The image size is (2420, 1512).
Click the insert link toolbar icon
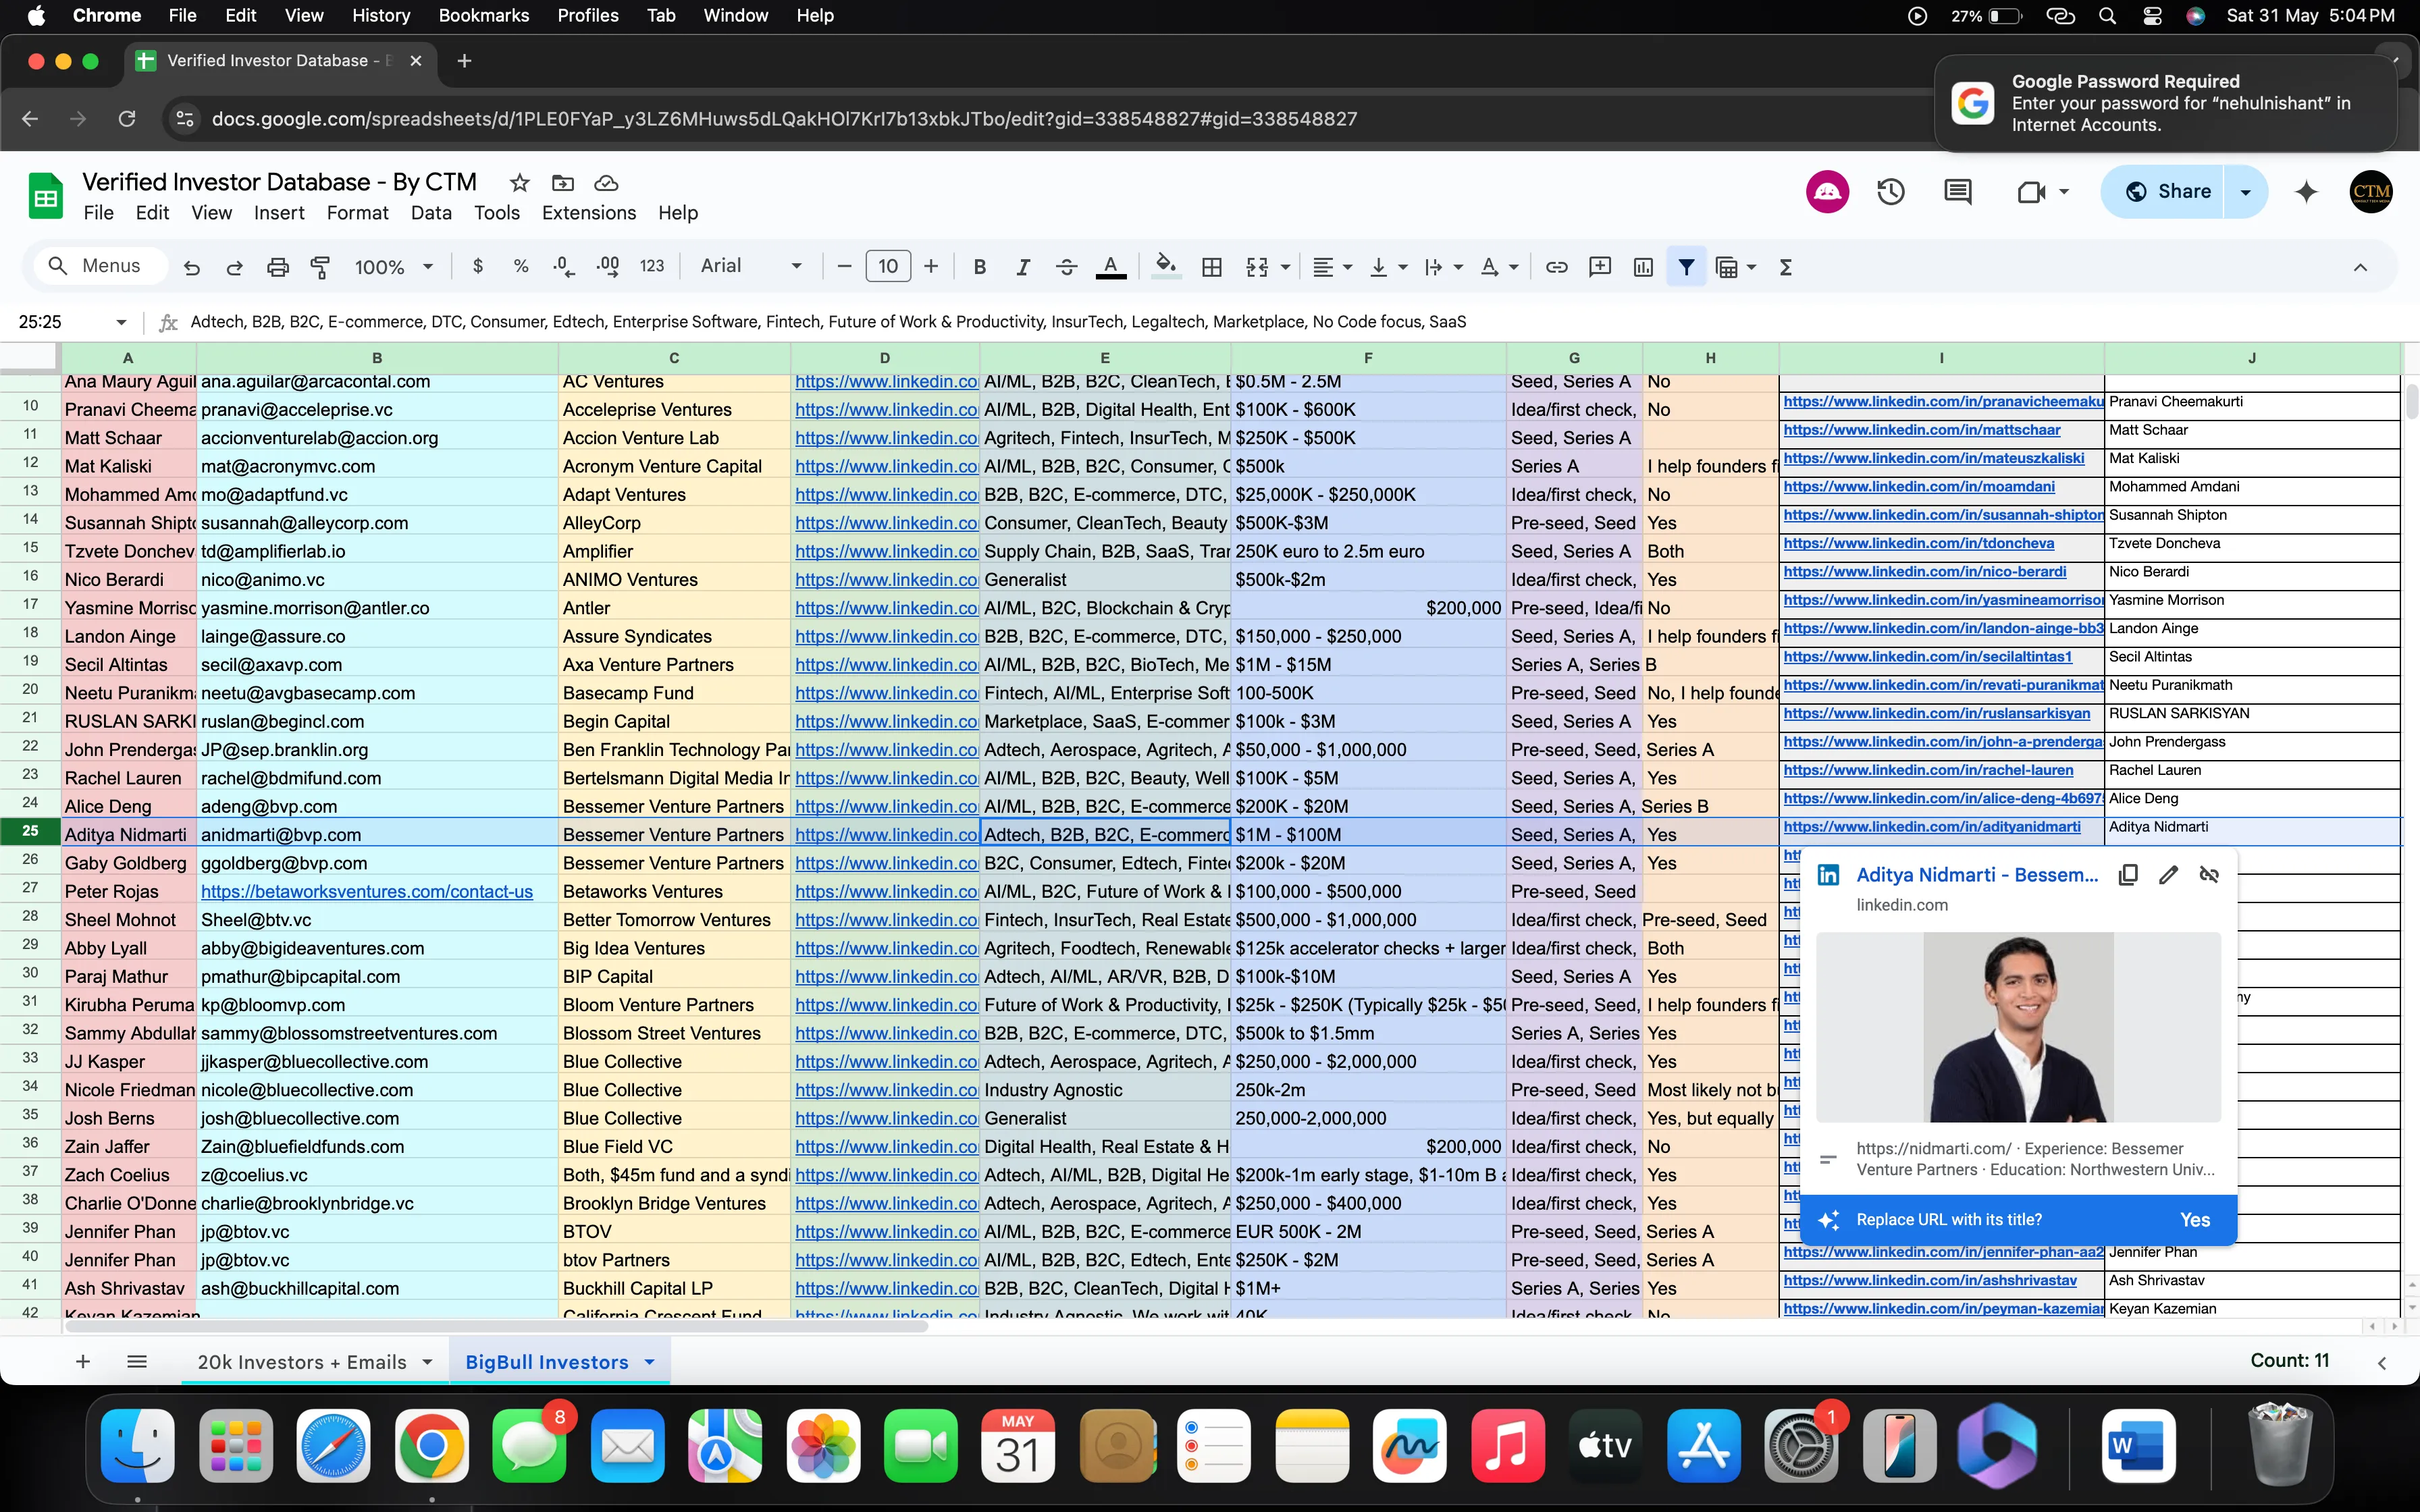1556,267
